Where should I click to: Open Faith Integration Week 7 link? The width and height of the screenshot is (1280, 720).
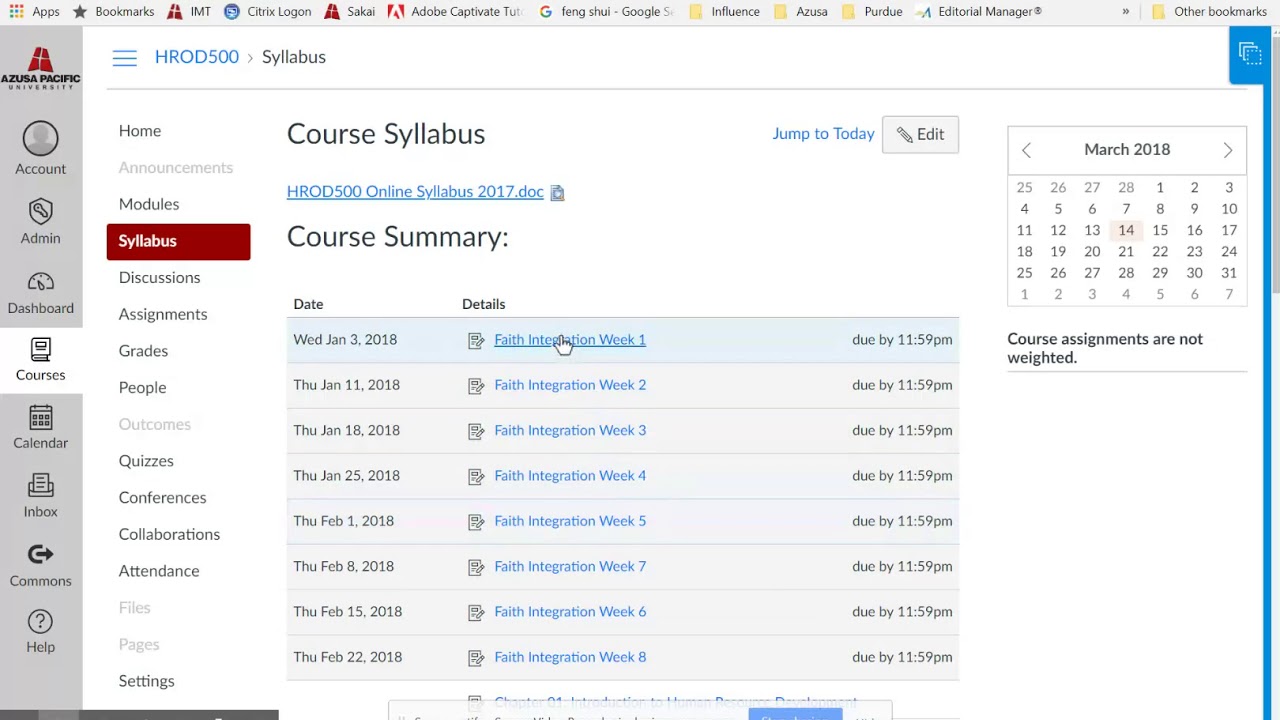[570, 566]
